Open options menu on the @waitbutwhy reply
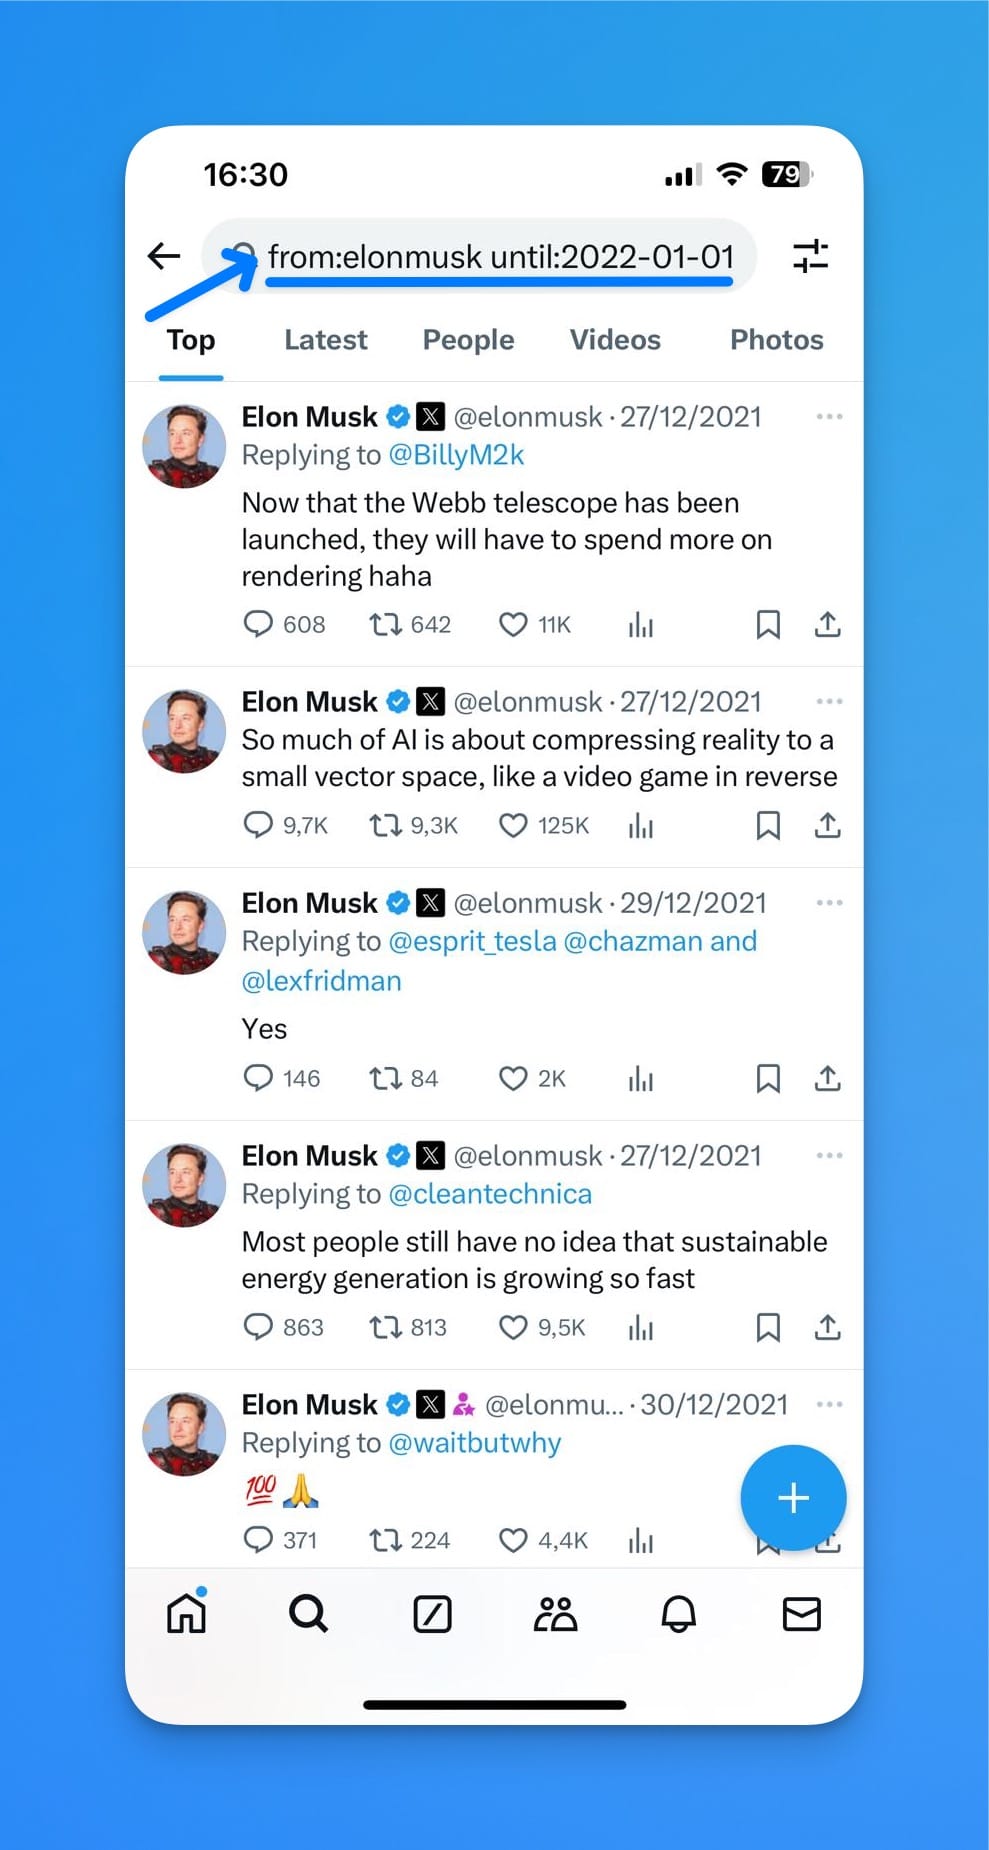 click(x=829, y=1404)
